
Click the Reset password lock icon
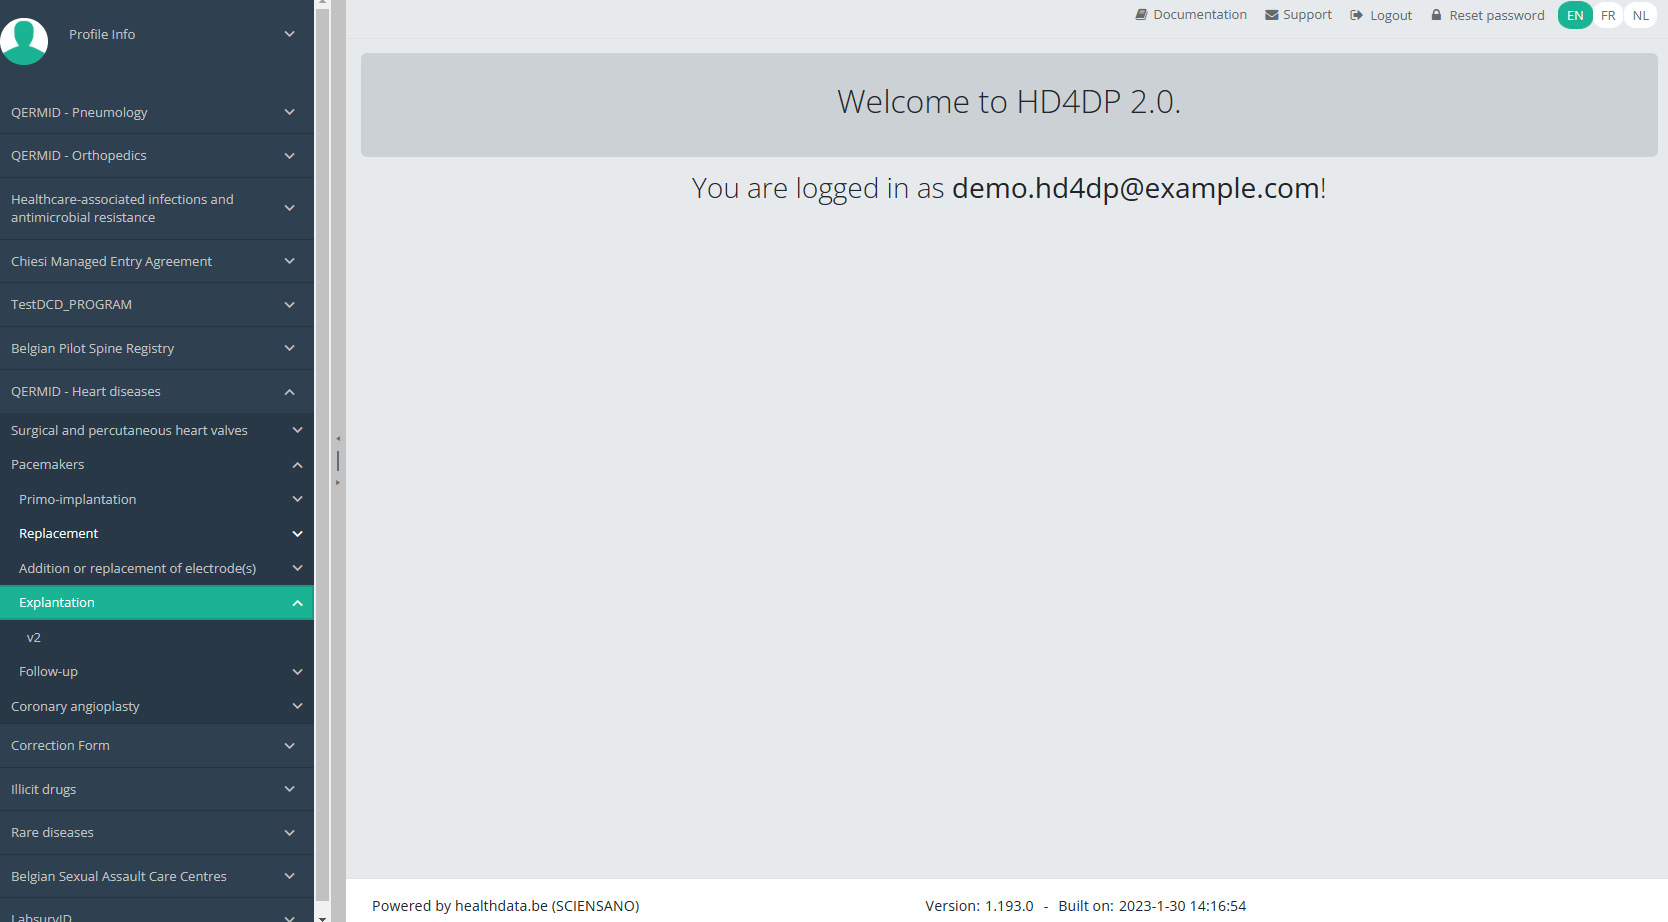pyautogui.click(x=1436, y=15)
